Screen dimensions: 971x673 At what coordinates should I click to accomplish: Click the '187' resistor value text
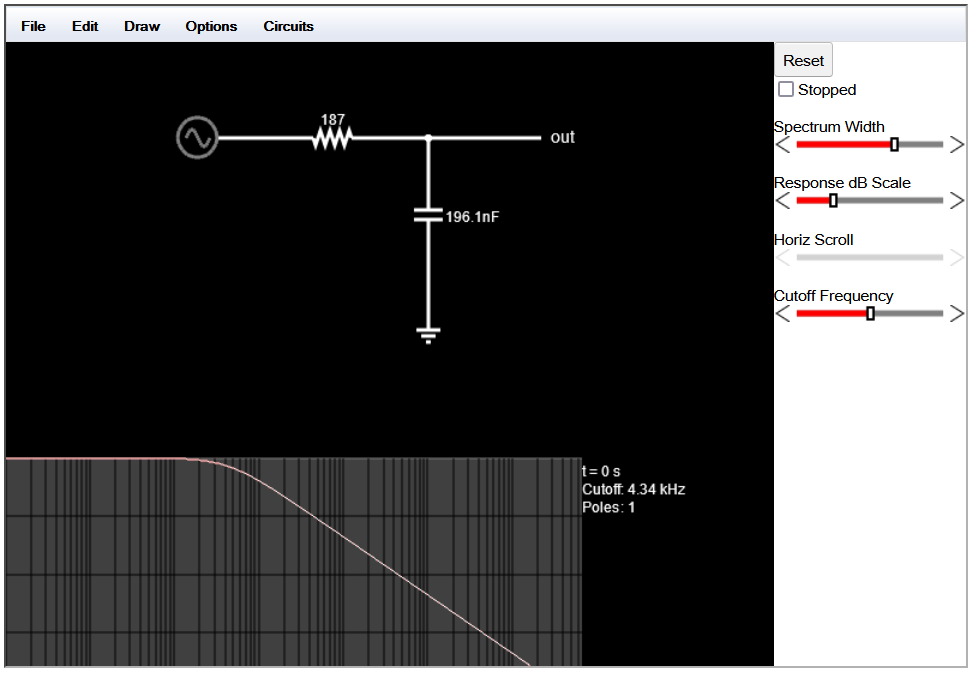click(333, 119)
